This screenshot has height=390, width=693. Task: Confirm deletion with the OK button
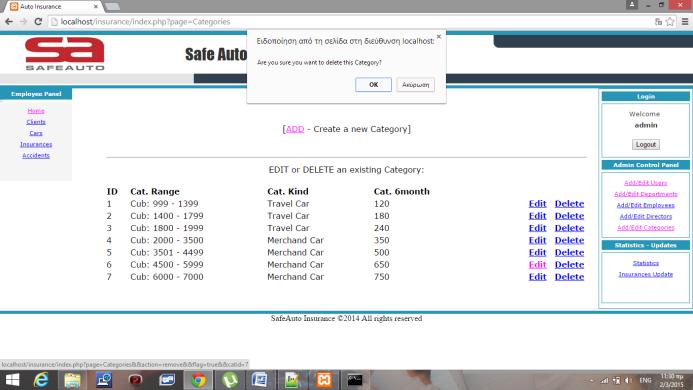[x=373, y=84]
